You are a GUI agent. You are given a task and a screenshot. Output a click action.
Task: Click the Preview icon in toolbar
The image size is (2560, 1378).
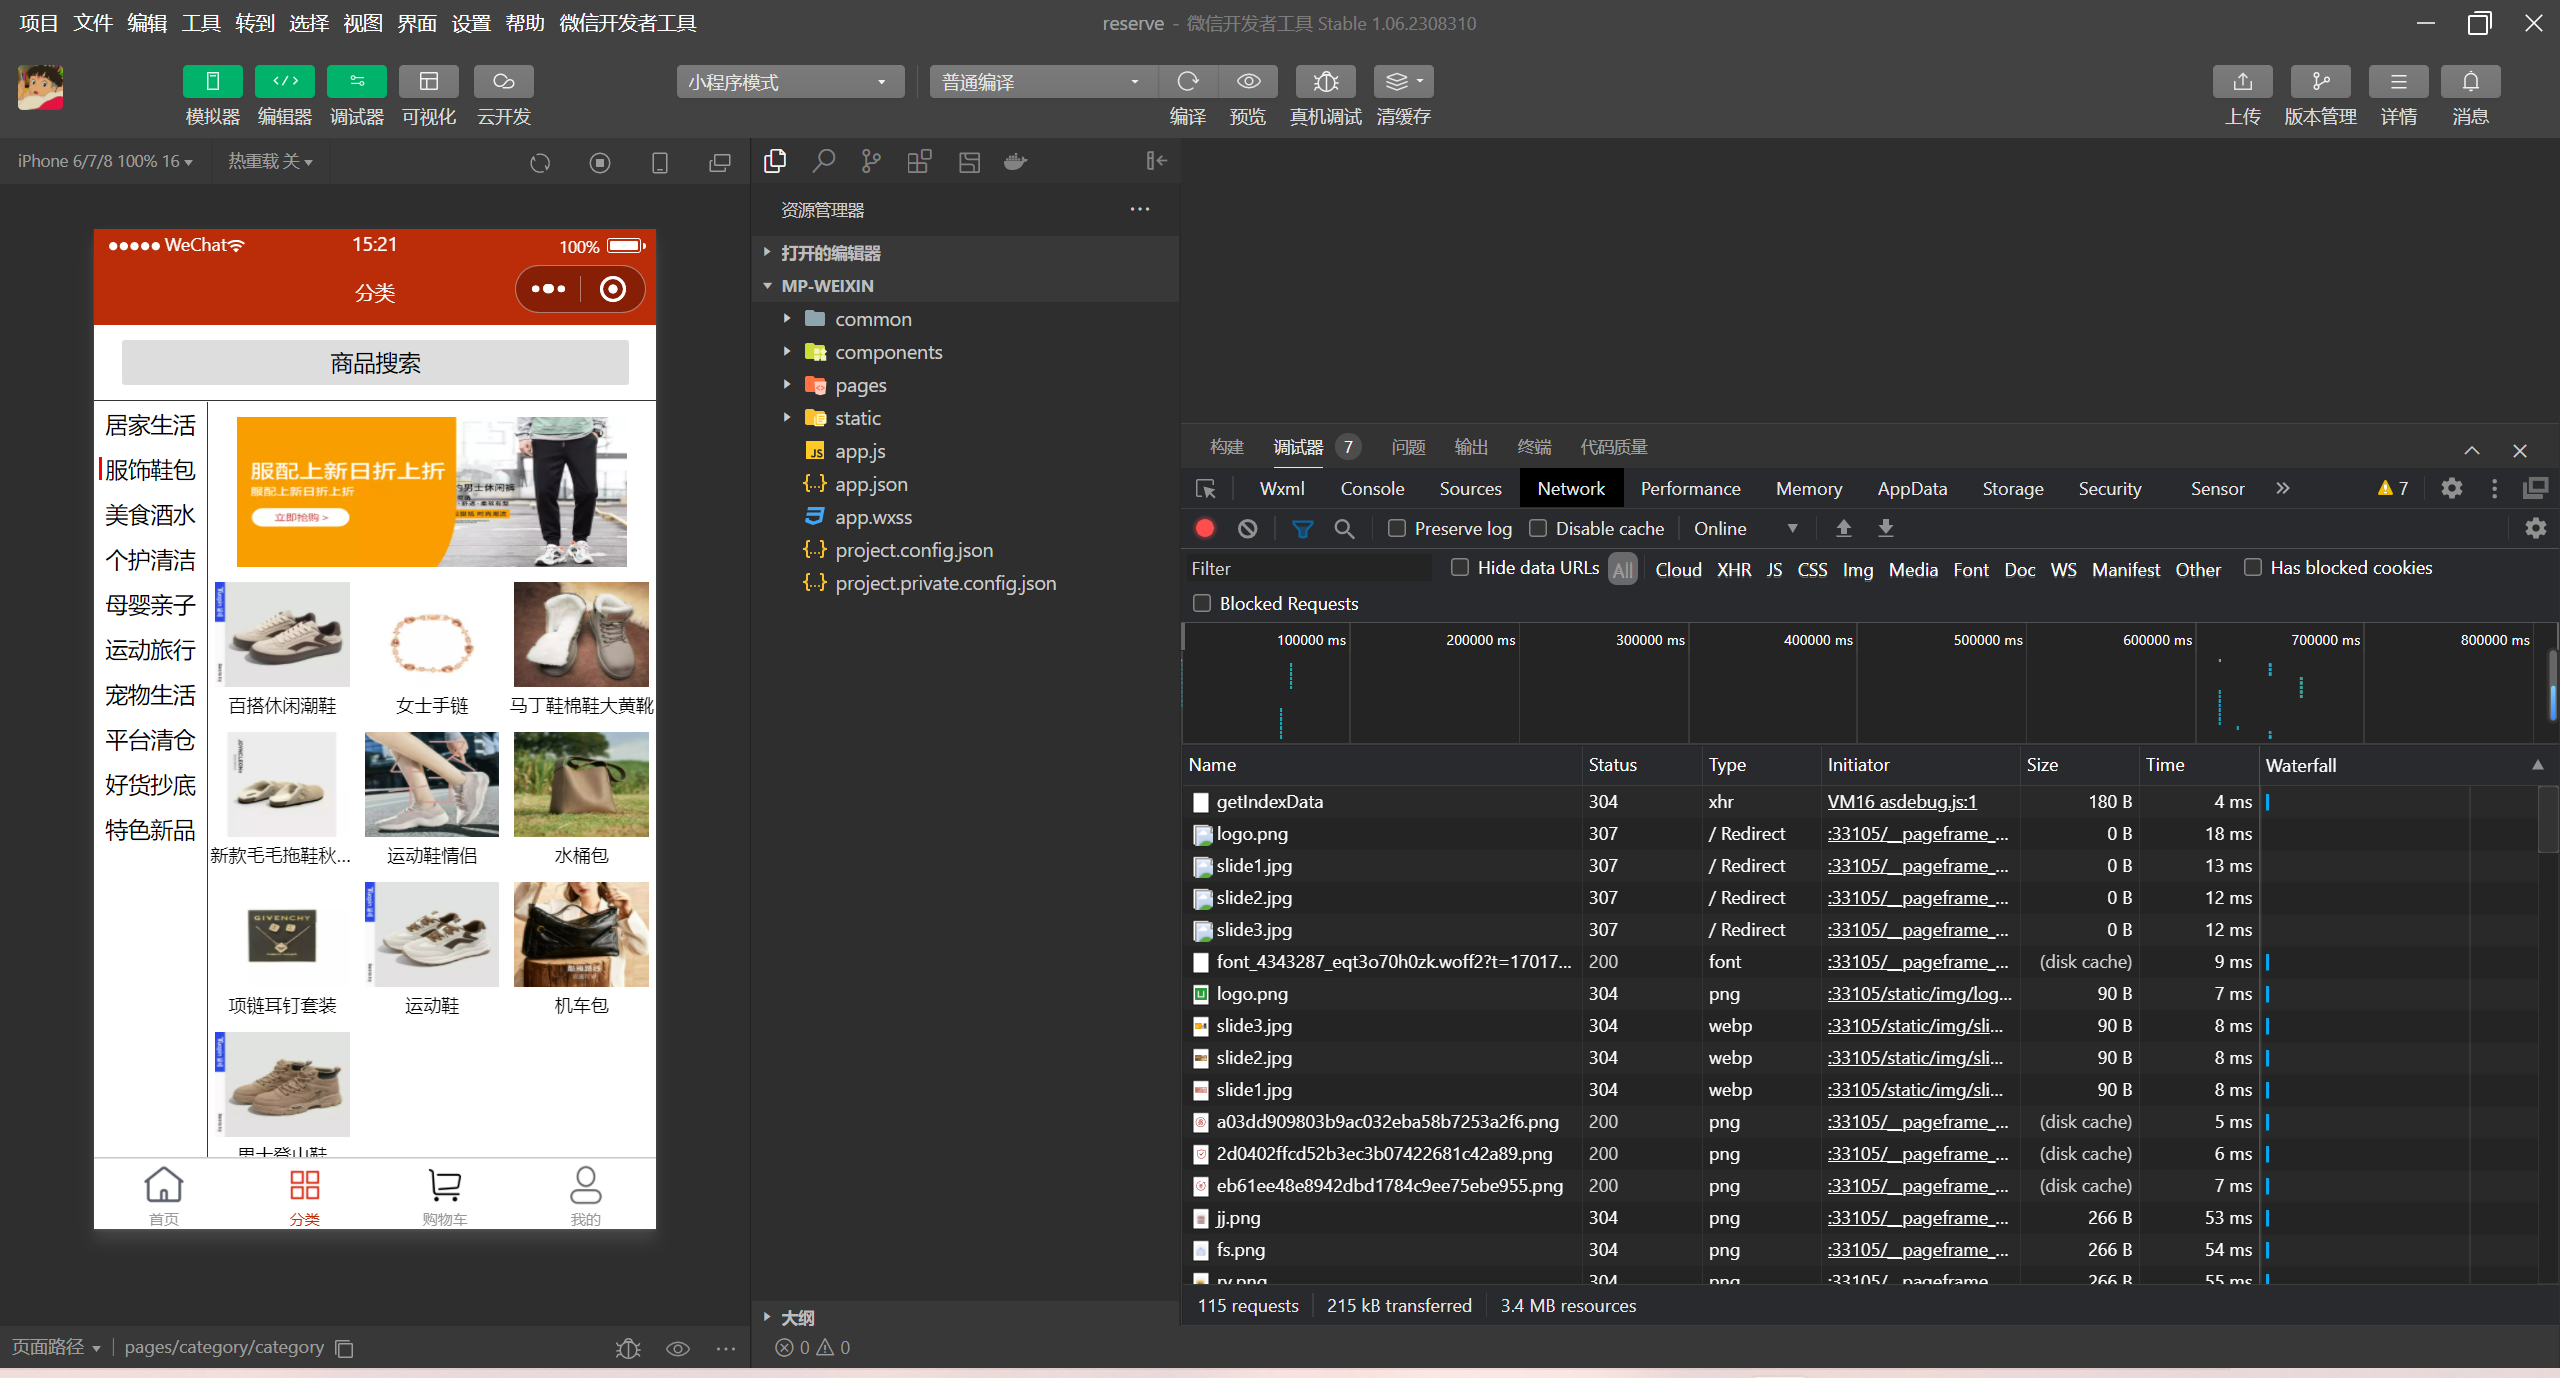[1249, 80]
